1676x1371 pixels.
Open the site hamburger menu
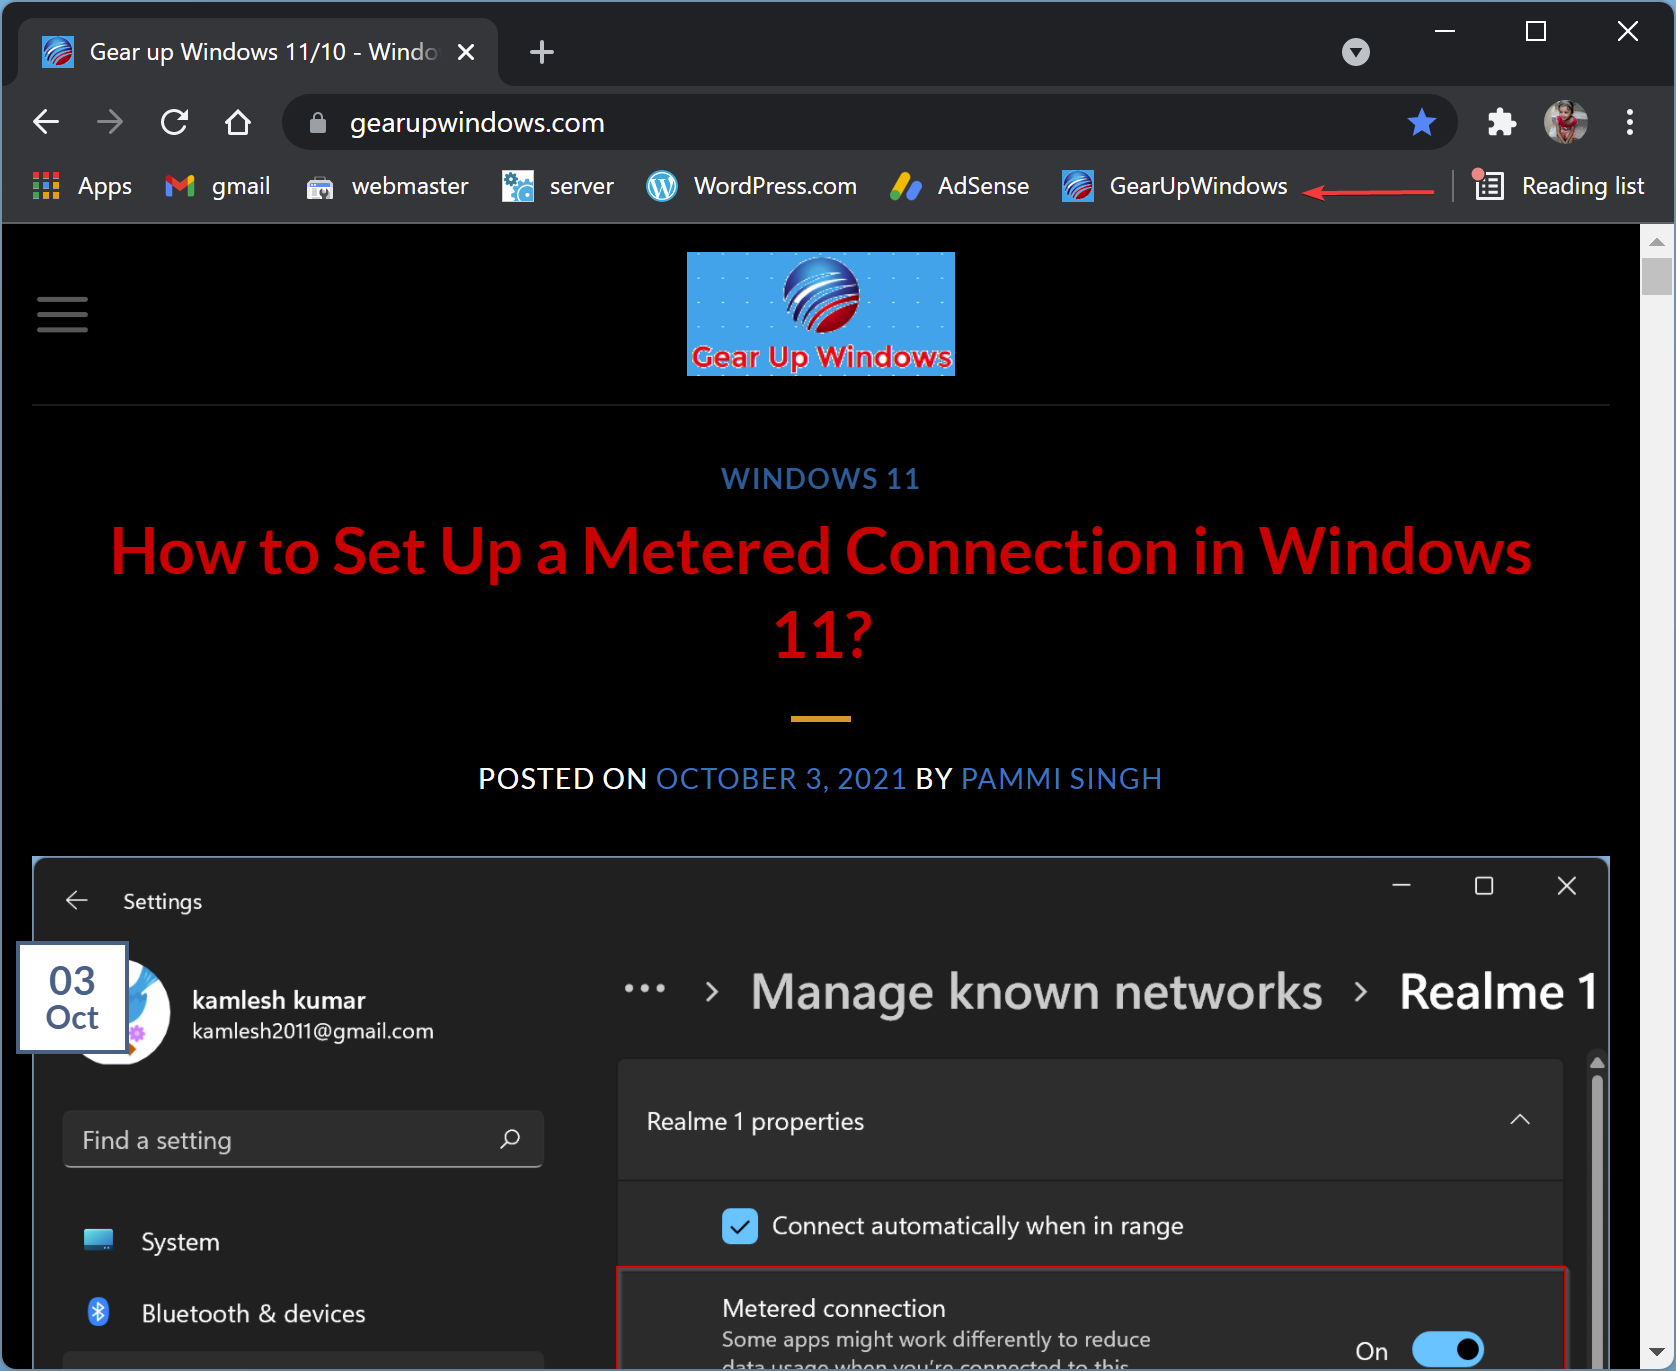point(62,314)
